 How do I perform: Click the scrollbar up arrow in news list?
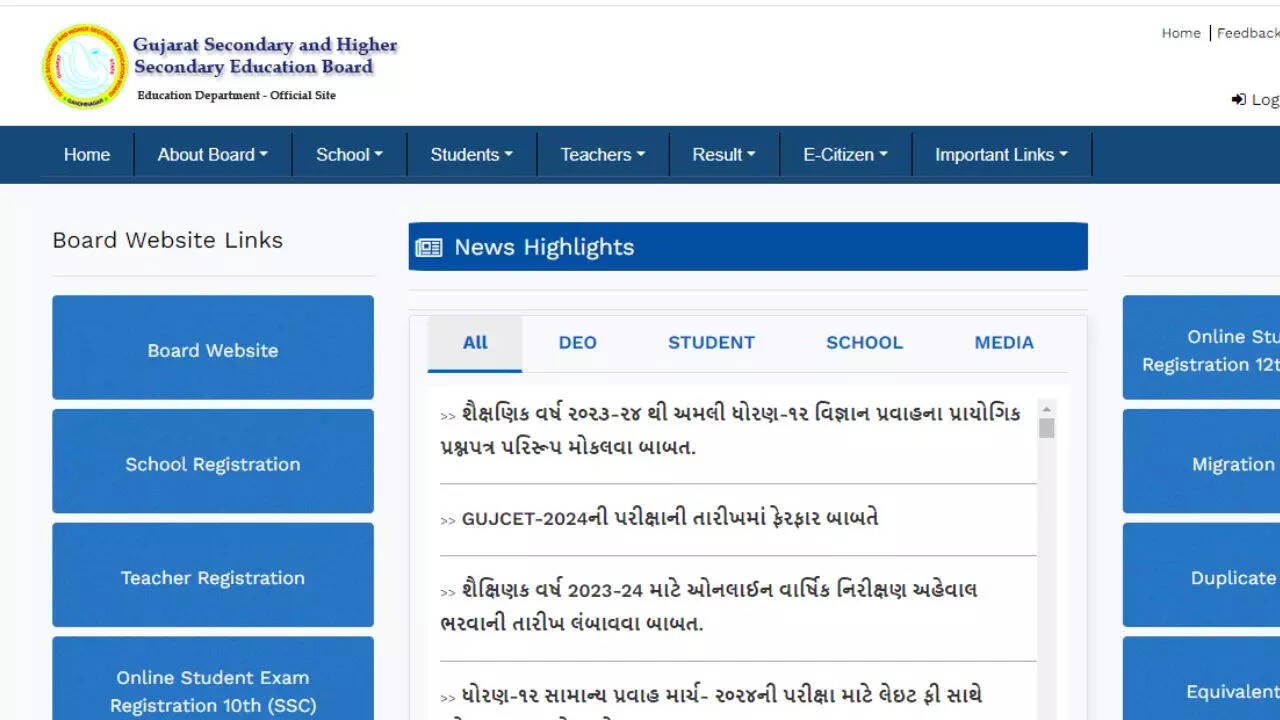[x=1047, y=409]
